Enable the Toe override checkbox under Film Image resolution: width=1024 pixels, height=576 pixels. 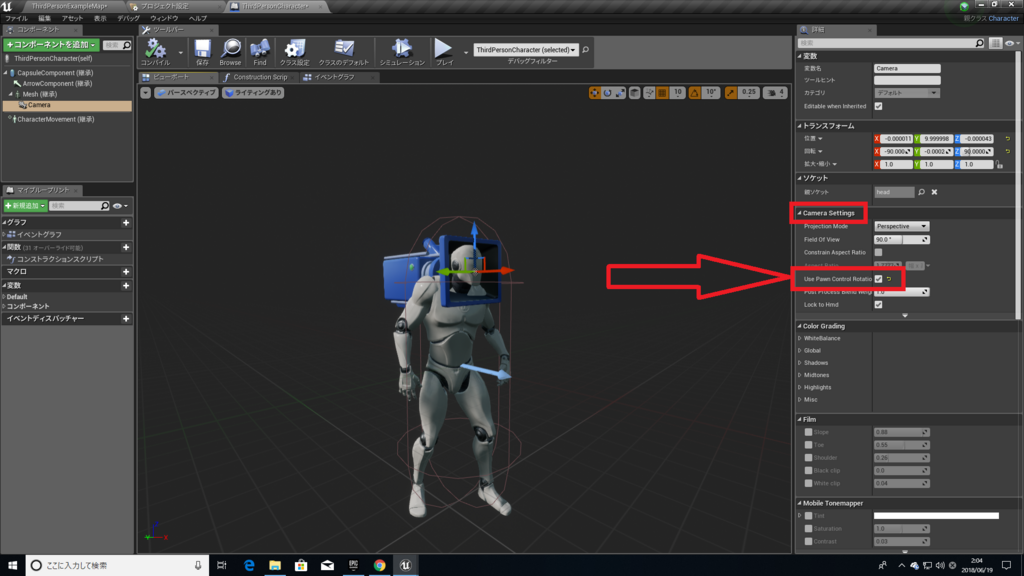pos(808,445)
